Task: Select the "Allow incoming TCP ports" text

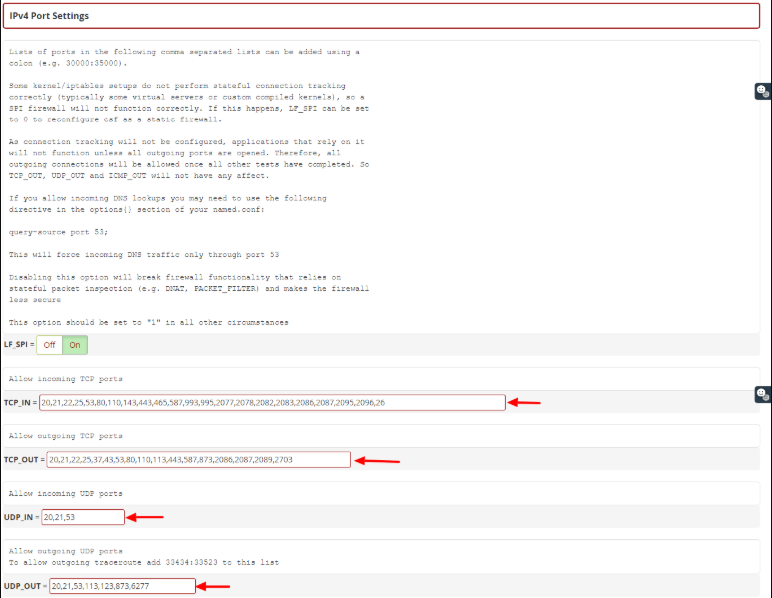Action: [x=65, y=379]
